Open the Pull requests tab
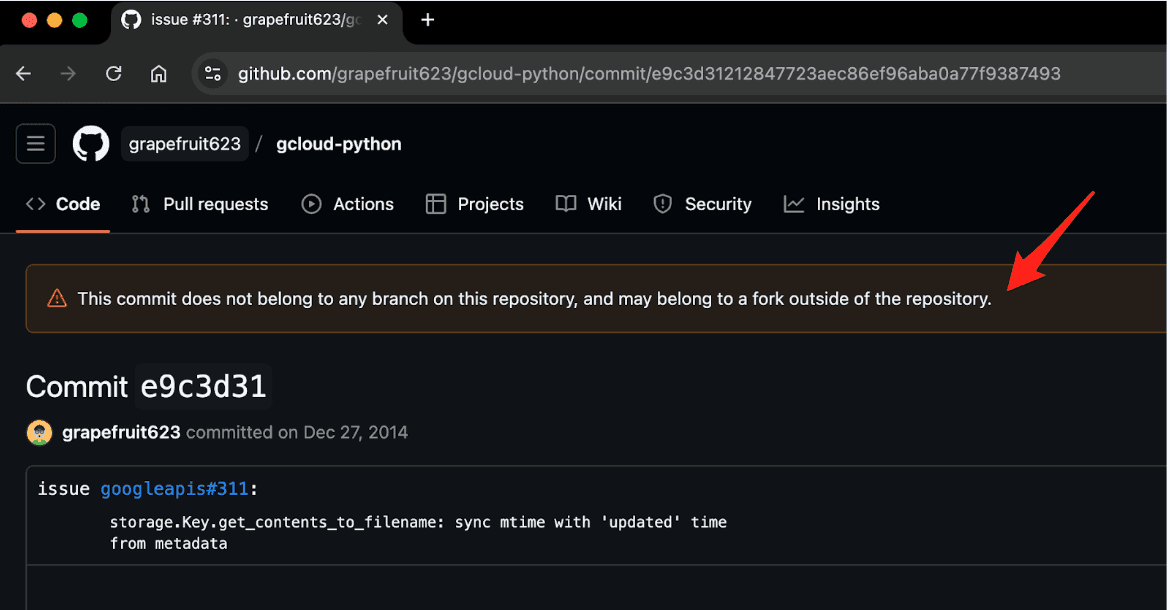Screen dimensions: 1170x610 pos(200,204)
